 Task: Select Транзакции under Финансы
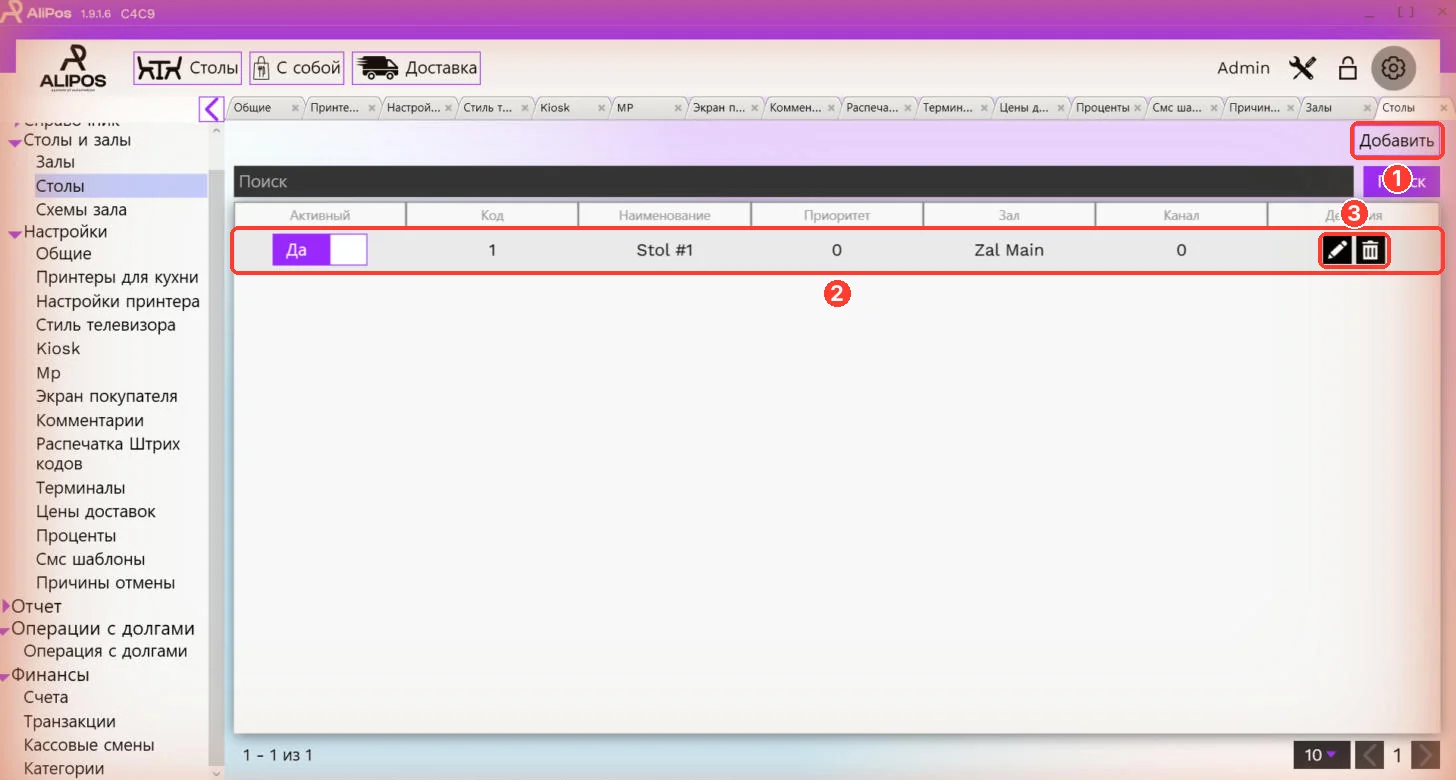coord(70,721)
